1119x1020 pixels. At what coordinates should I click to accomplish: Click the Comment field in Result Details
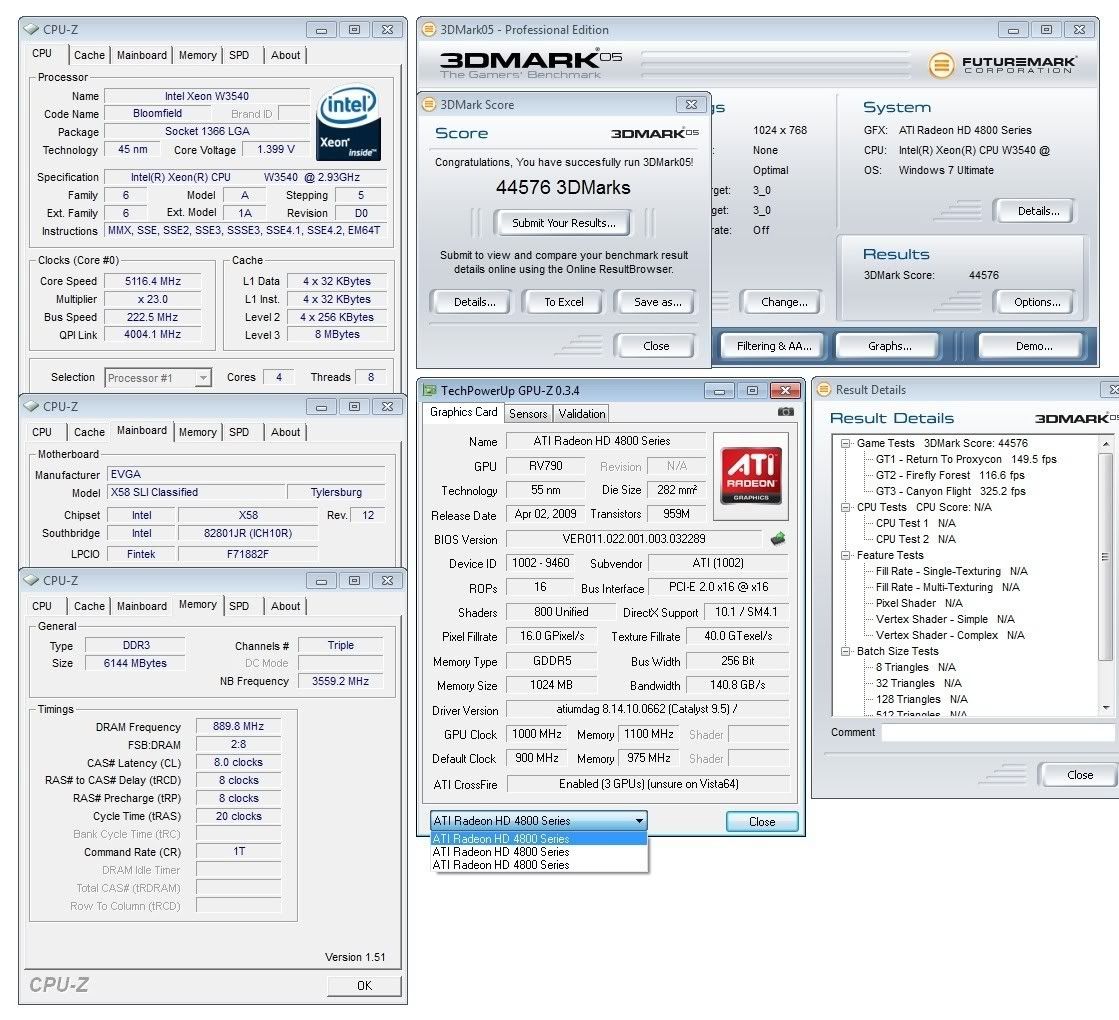pyautogui.click(x=998, y=732)
